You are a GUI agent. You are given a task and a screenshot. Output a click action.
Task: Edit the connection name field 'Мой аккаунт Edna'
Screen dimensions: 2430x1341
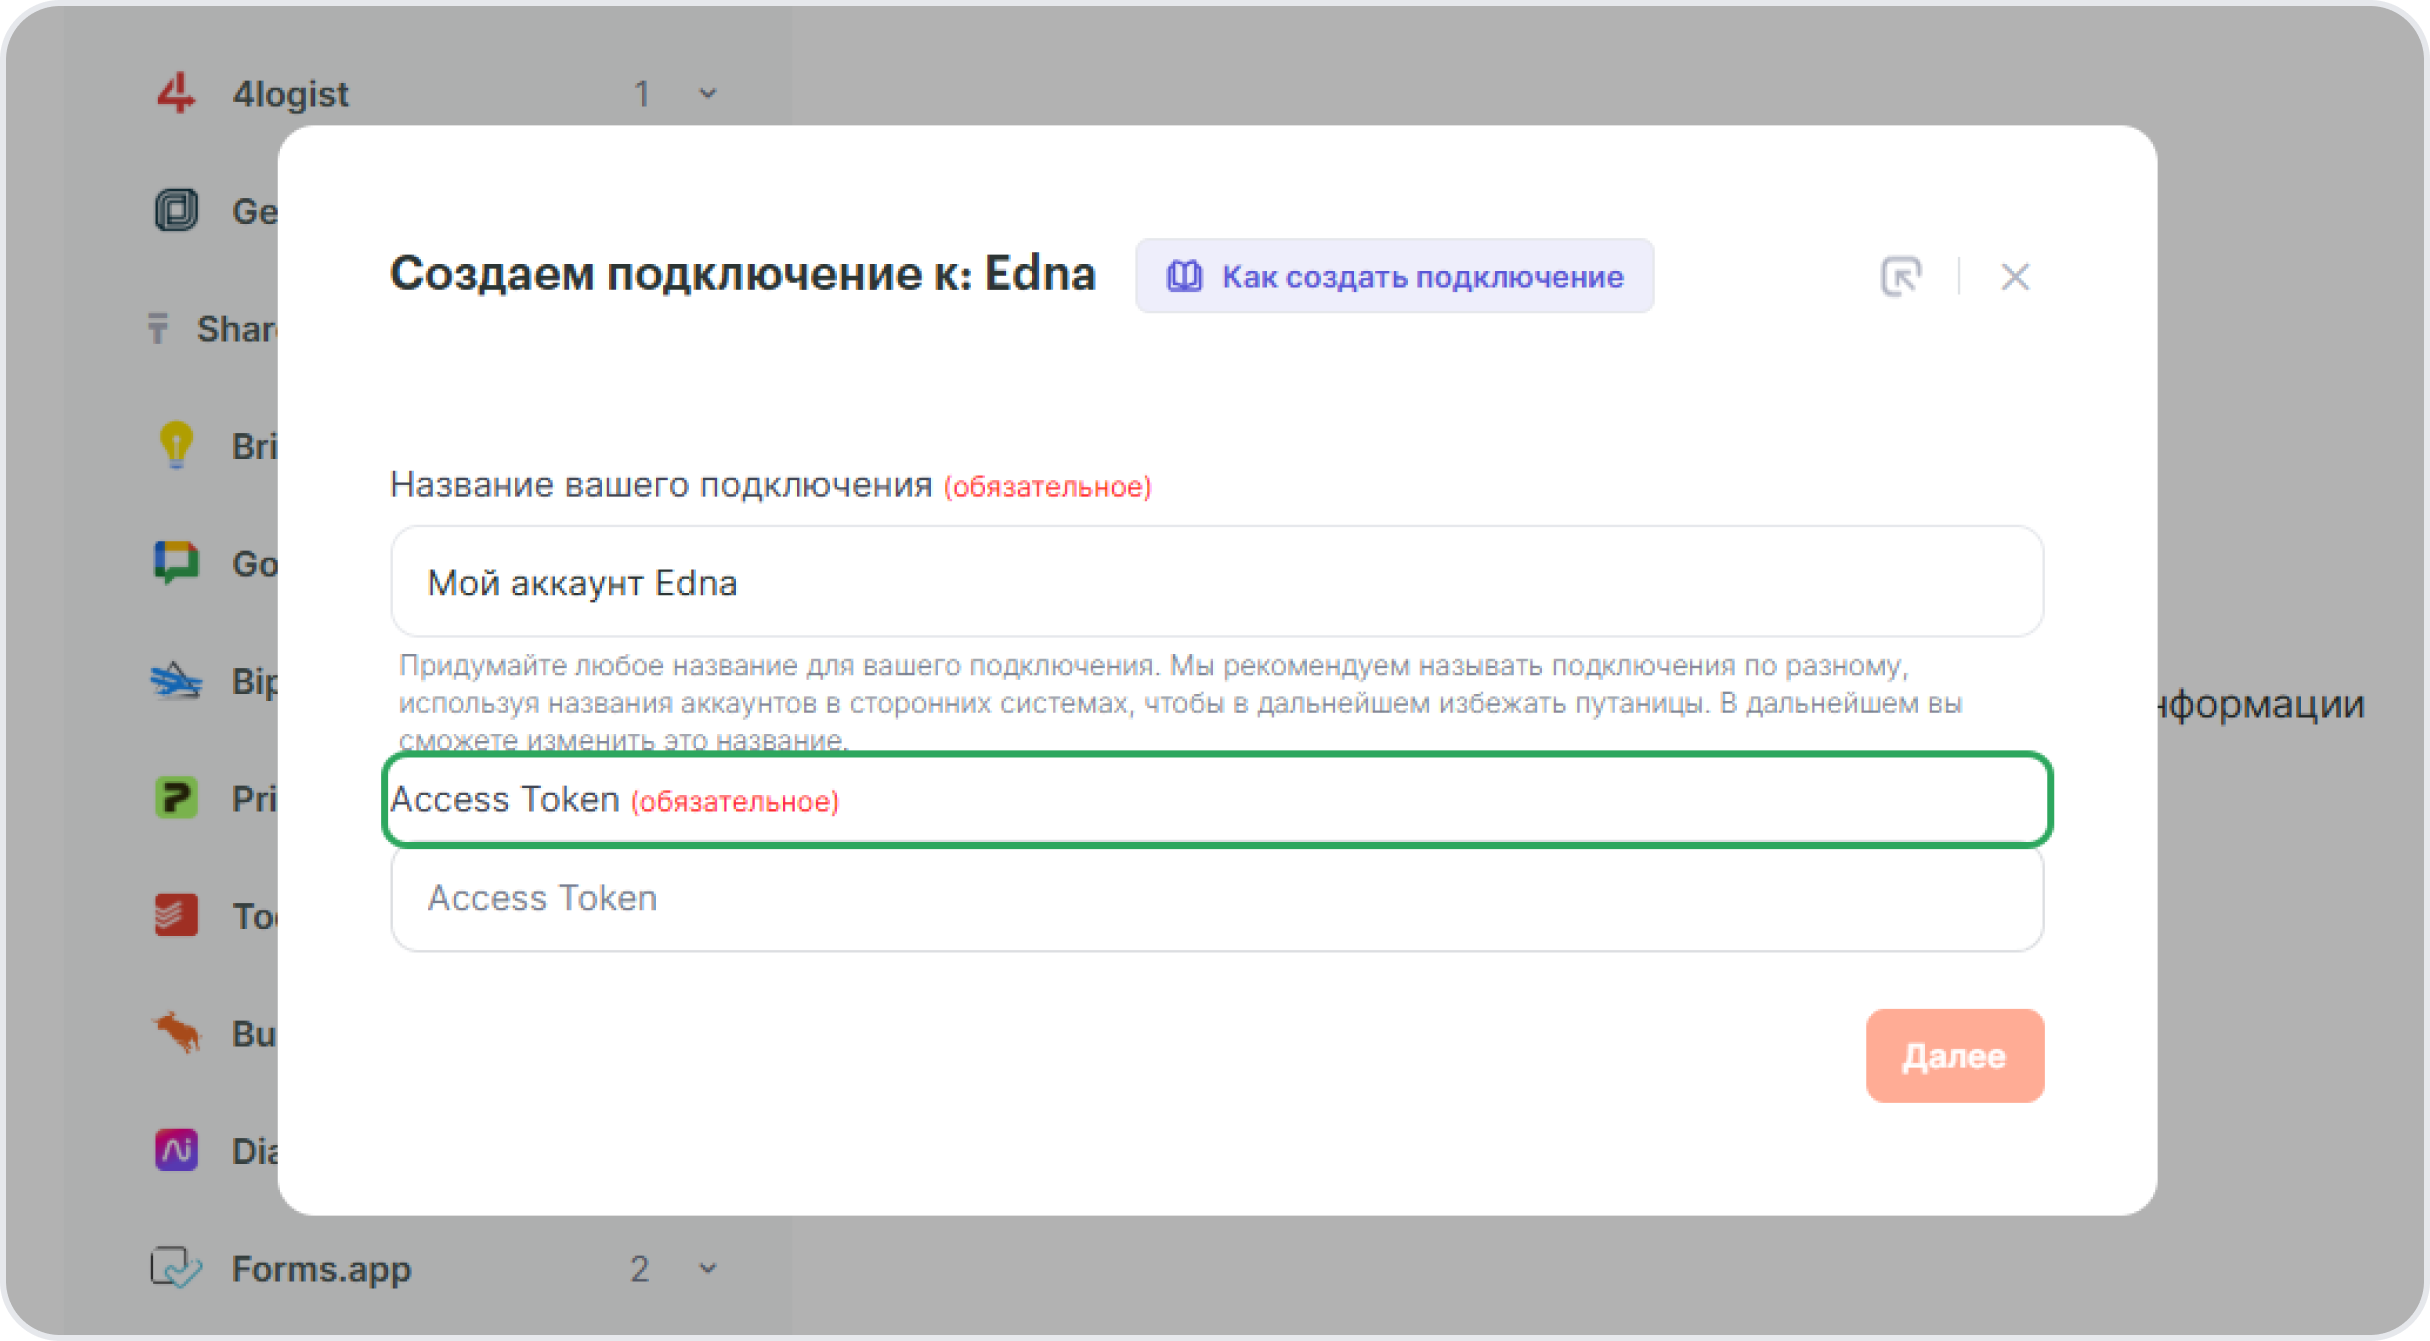tap(1217, 582)
